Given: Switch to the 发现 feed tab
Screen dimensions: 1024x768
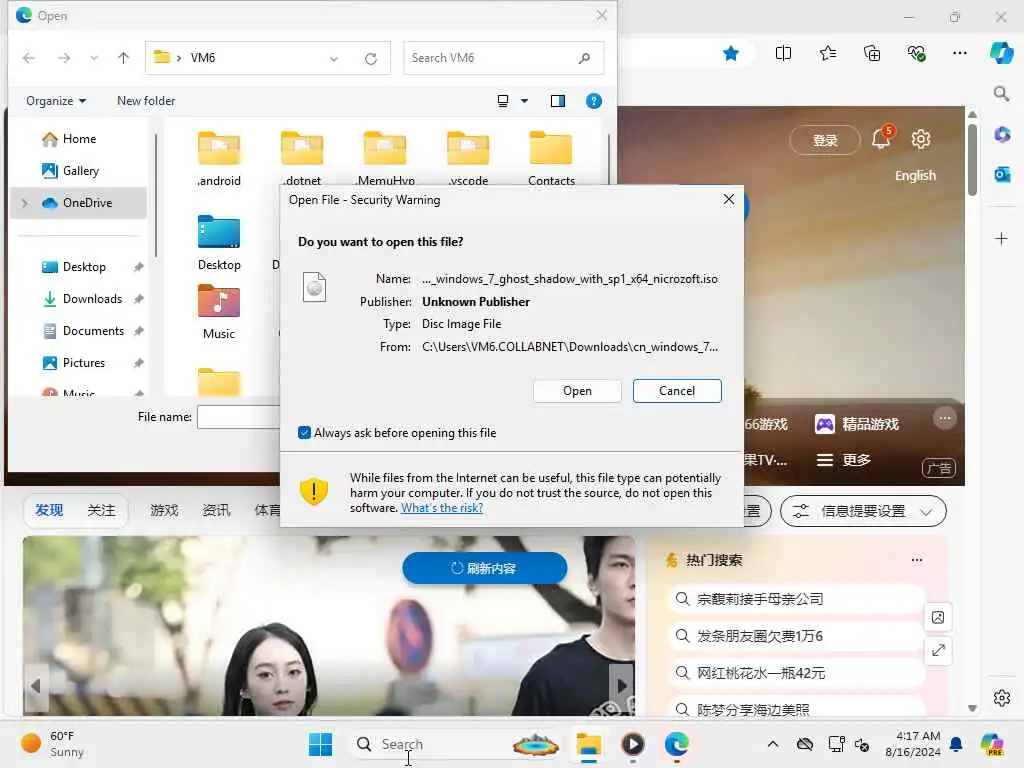Looking at the screenshot, I should pos(49,510).
